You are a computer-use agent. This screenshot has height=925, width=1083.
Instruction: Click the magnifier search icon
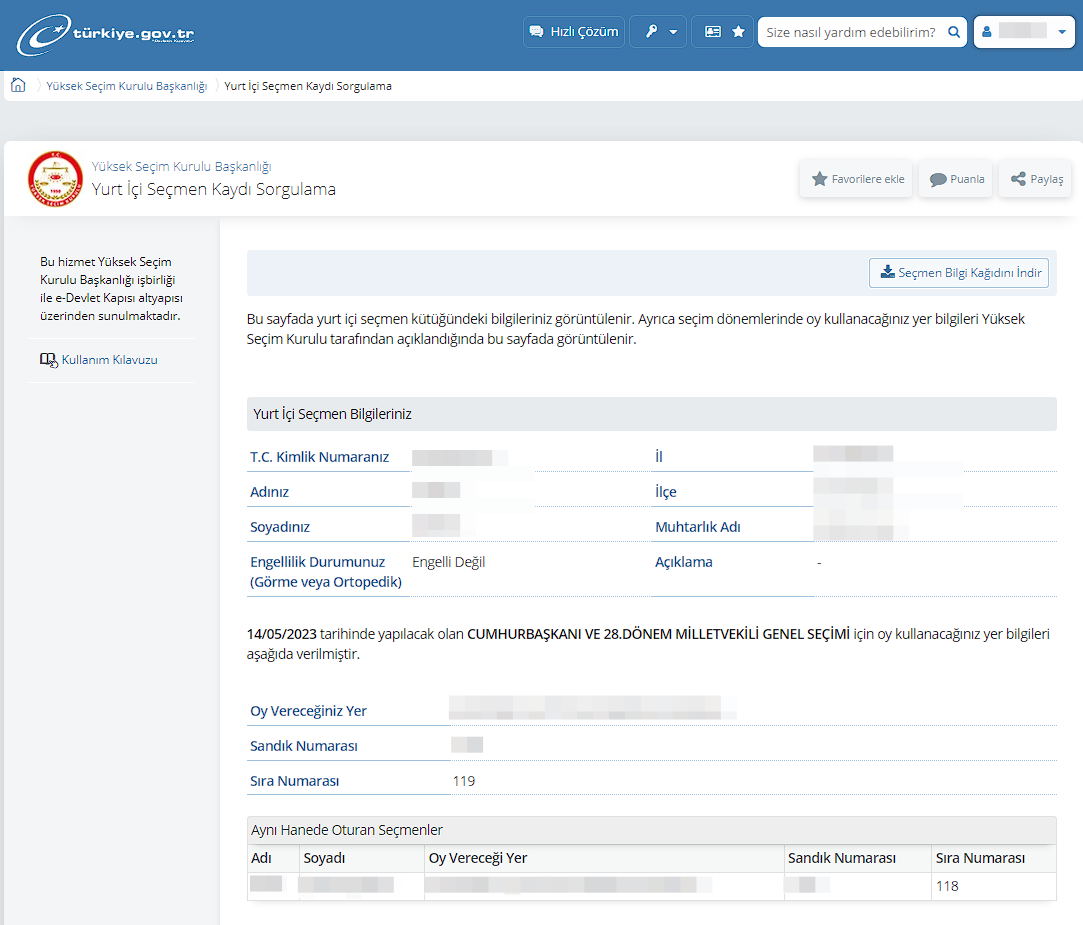click(955, 32)
